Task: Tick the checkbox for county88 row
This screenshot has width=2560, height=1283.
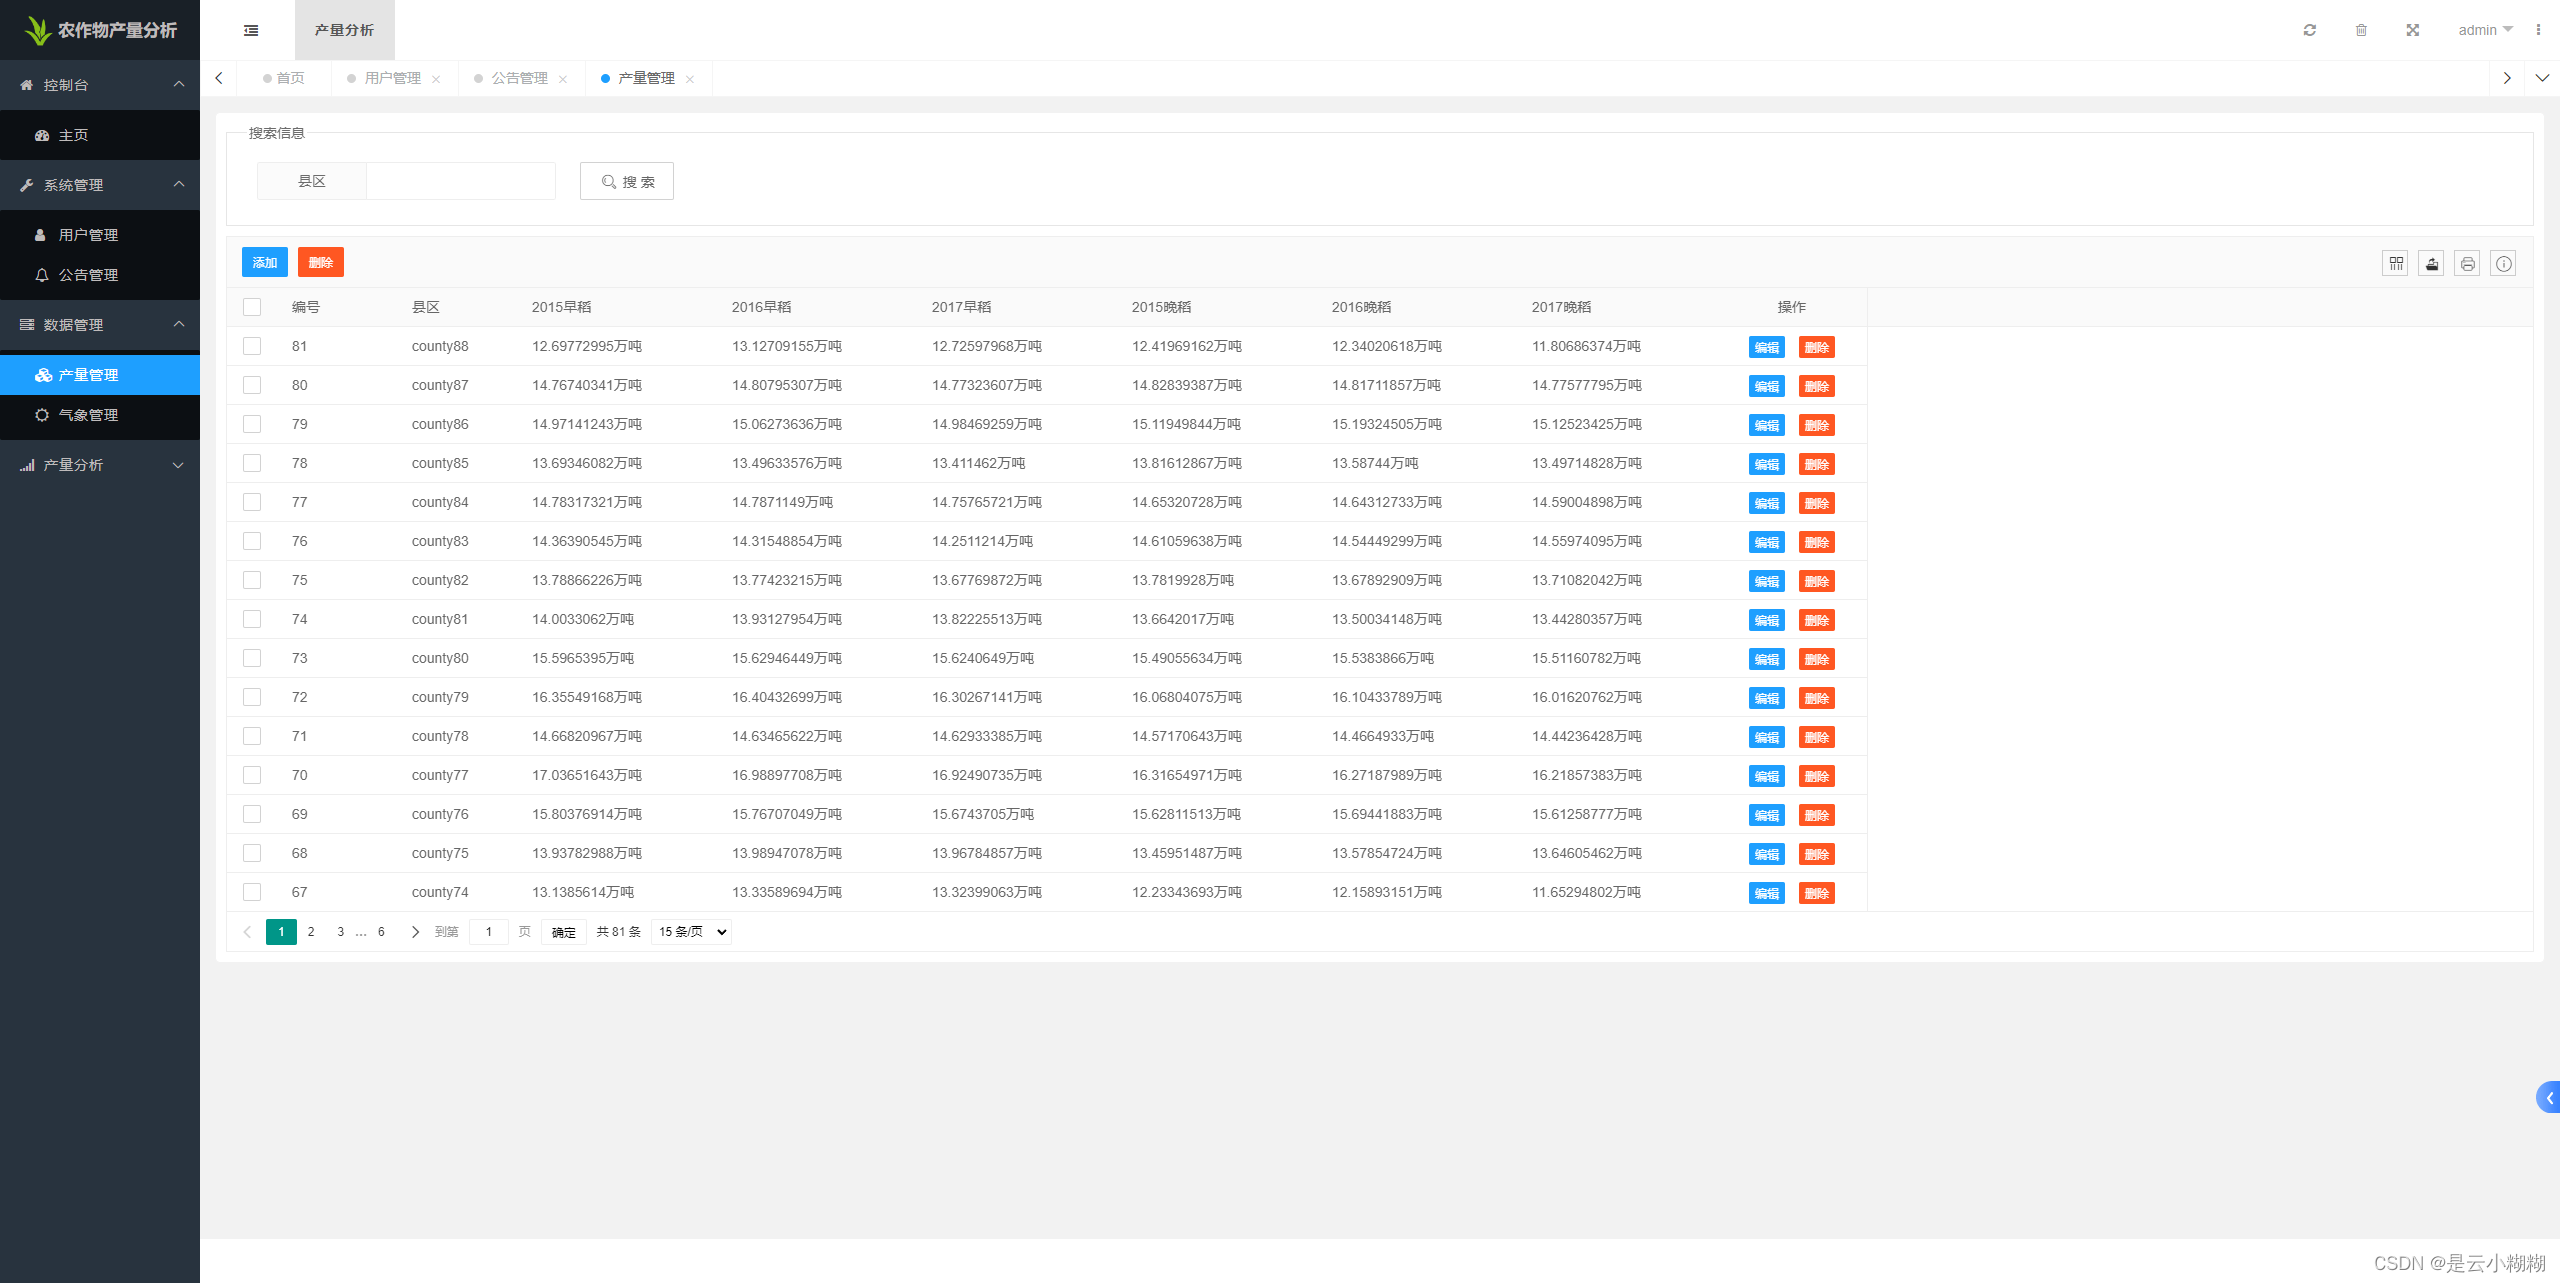Action: [x=252, y=346]
